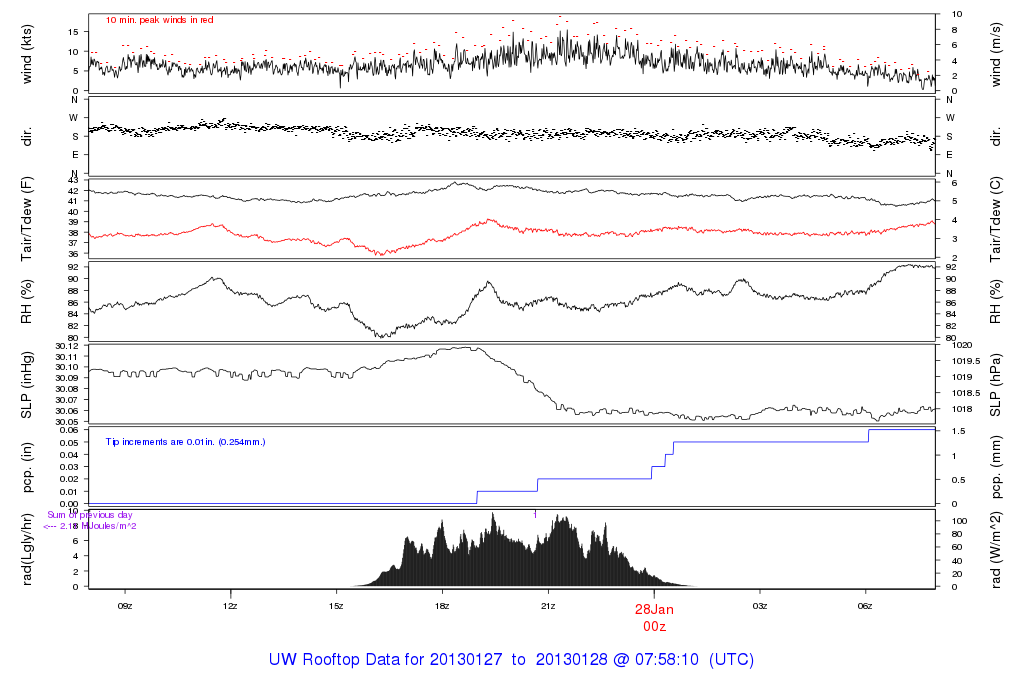Click the 'wind (m/s)' axis title

click(x=996, y=55)
